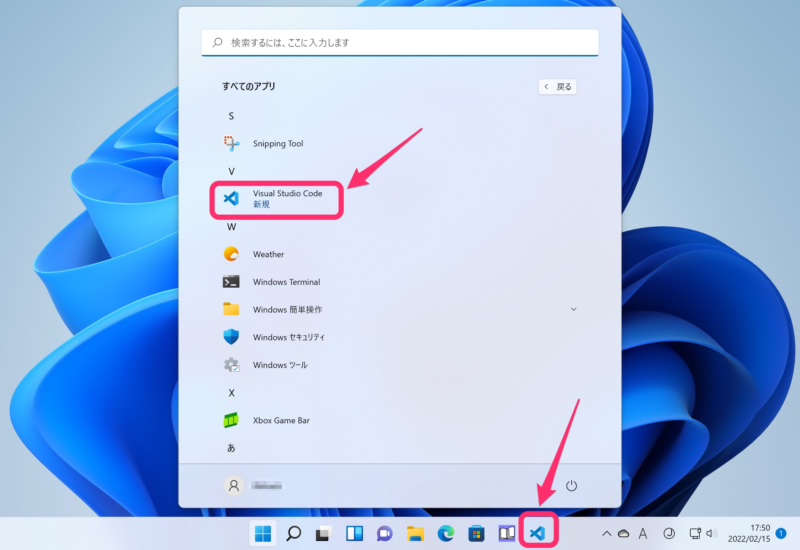This screenshot has height=550, width=800.
Task: Open the clock and date 17:50
Action: (x=748, y=533)
